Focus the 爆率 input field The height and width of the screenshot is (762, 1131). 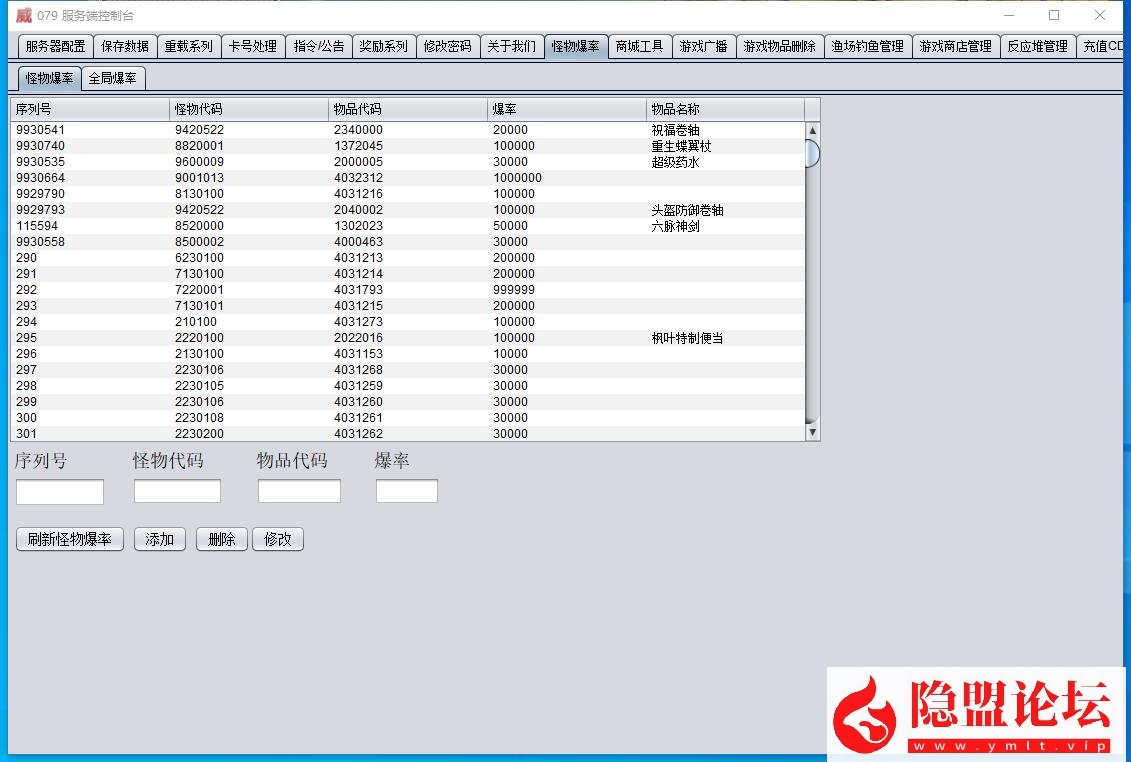click(x=406, y=492)
